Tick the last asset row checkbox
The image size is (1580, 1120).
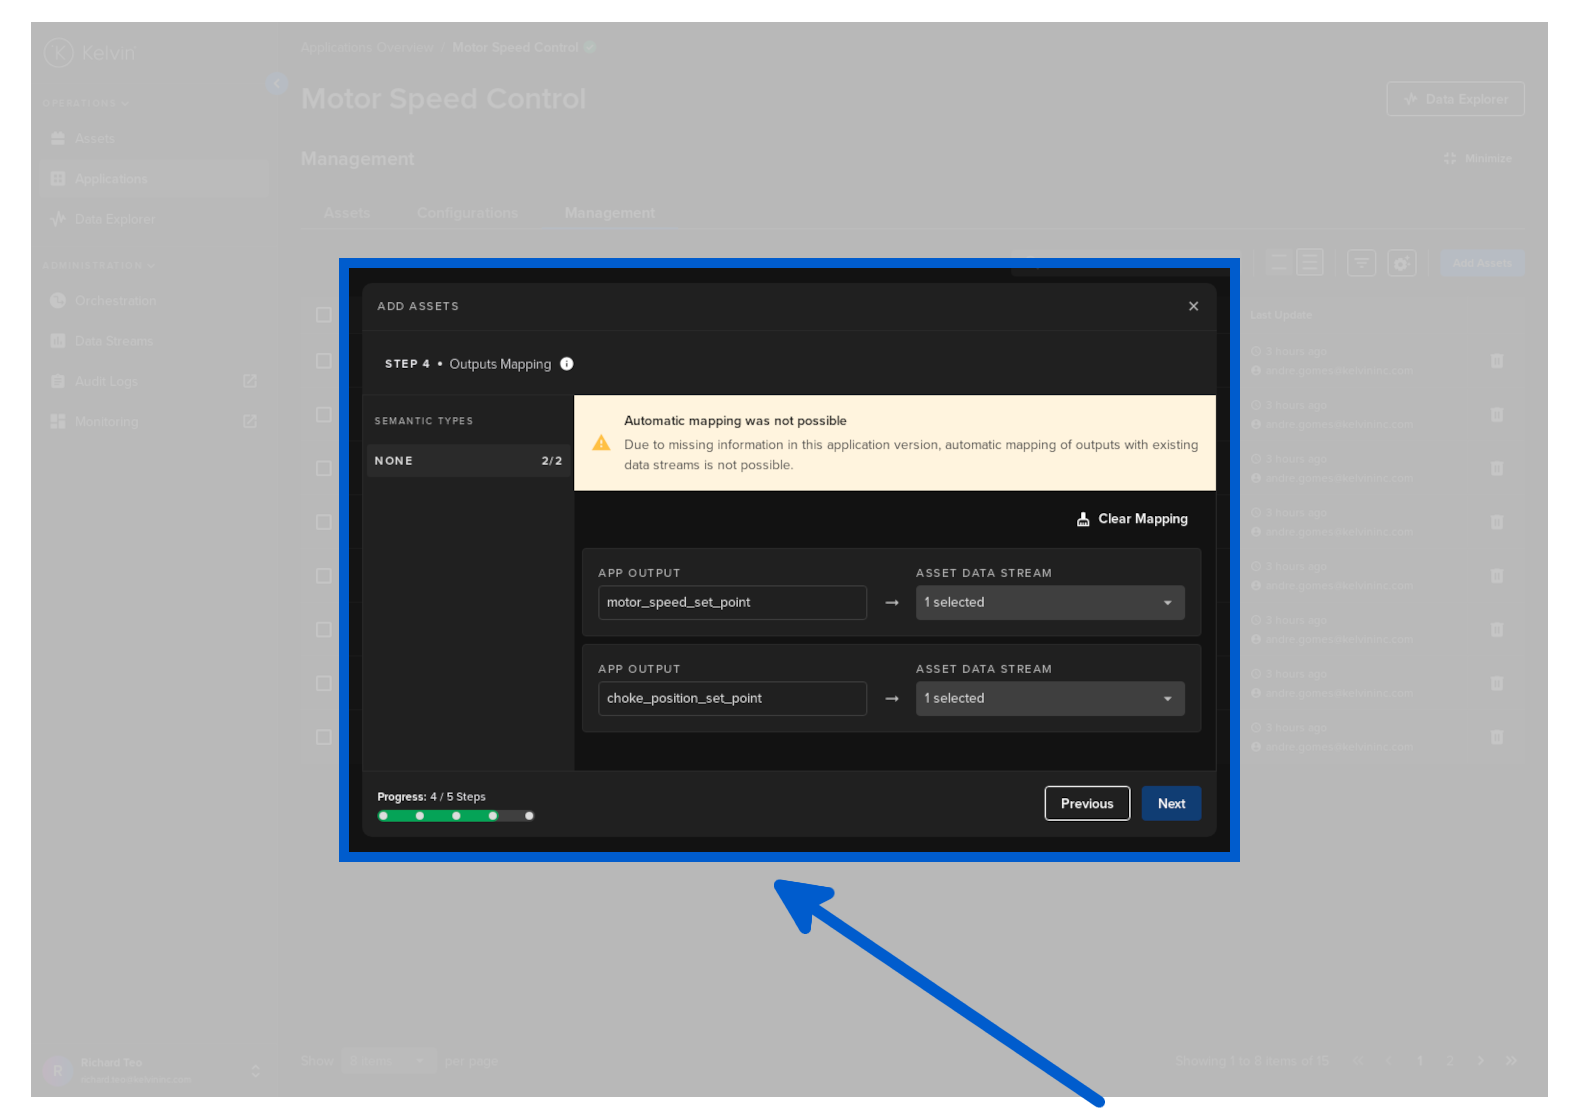[x=323, y=737]
